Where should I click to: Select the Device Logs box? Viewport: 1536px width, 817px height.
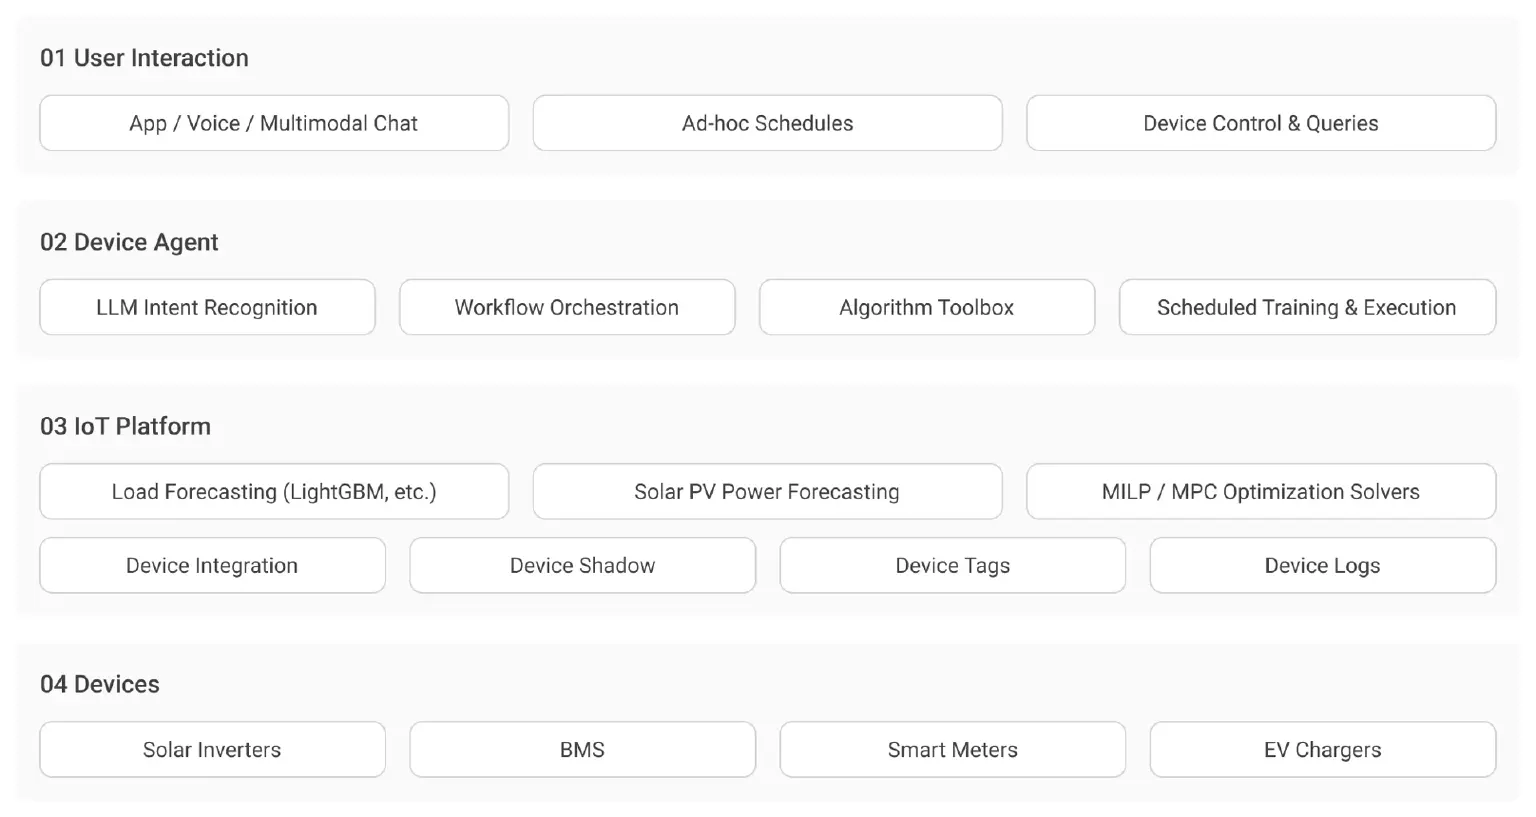click(1322, 565)
